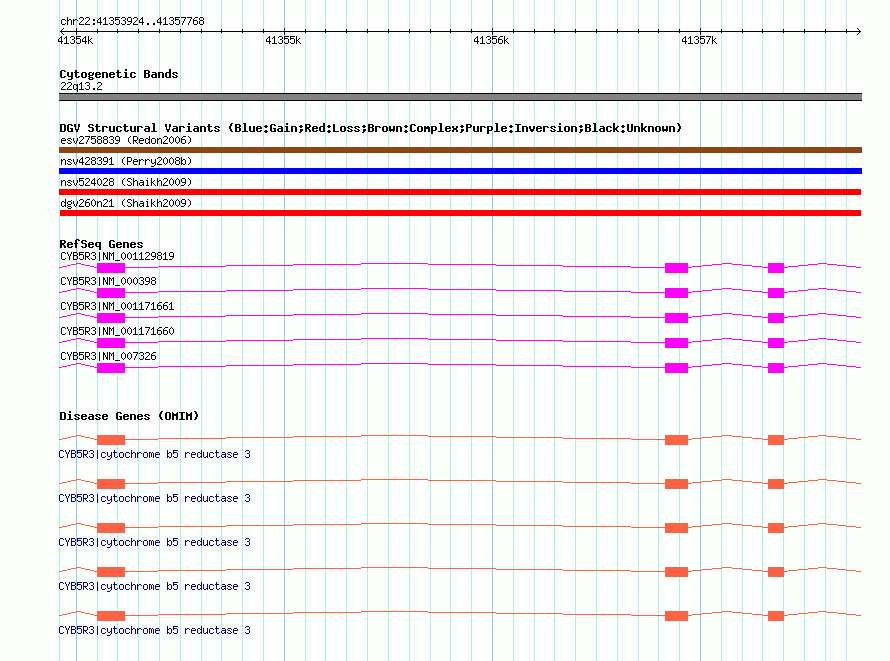Screen dimensions: 890x661
Task: Click the rightmost exon of NM_001171661
Action: (x=776, y=318)
